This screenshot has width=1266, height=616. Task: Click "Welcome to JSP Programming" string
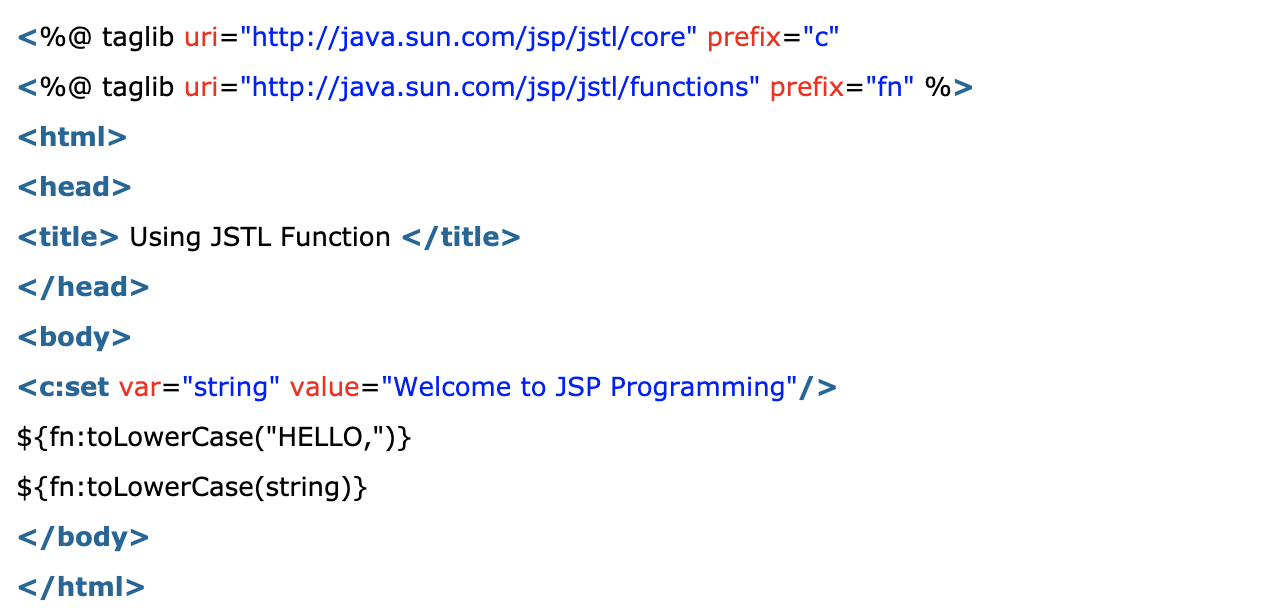(x=590, y=387)
